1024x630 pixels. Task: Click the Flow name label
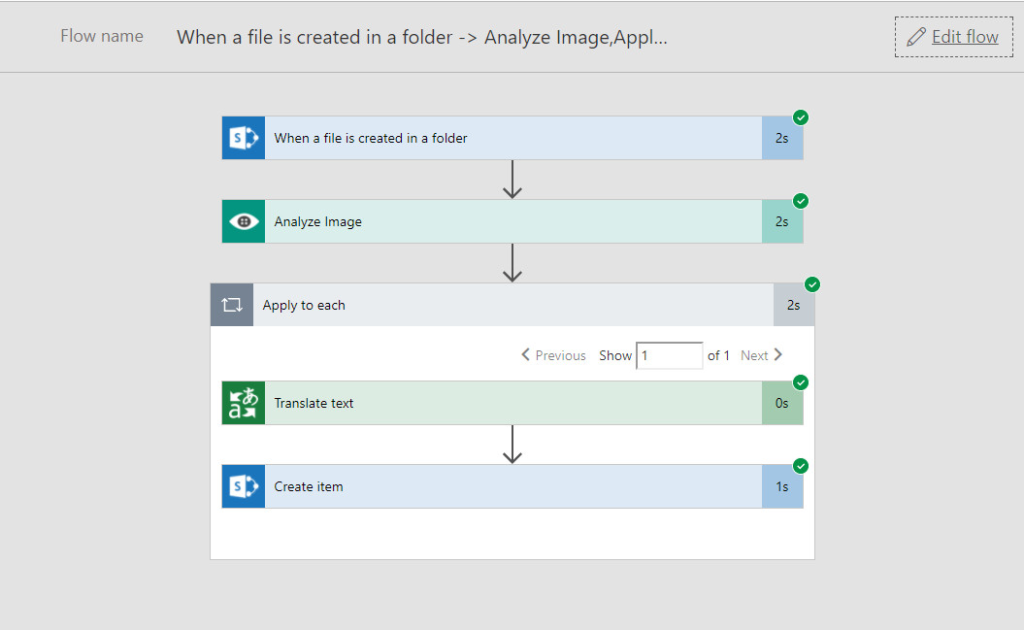point(101,36)
